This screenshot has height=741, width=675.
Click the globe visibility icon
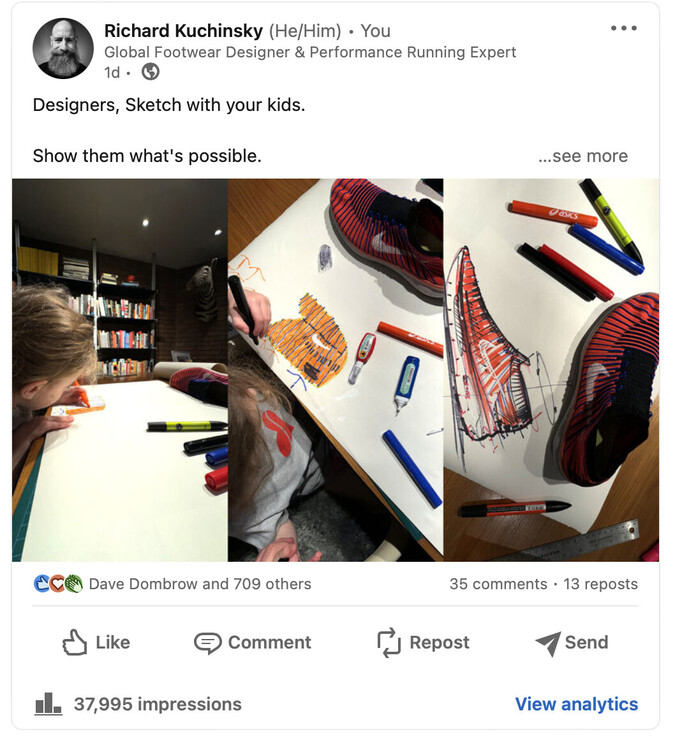pos(150,72)
